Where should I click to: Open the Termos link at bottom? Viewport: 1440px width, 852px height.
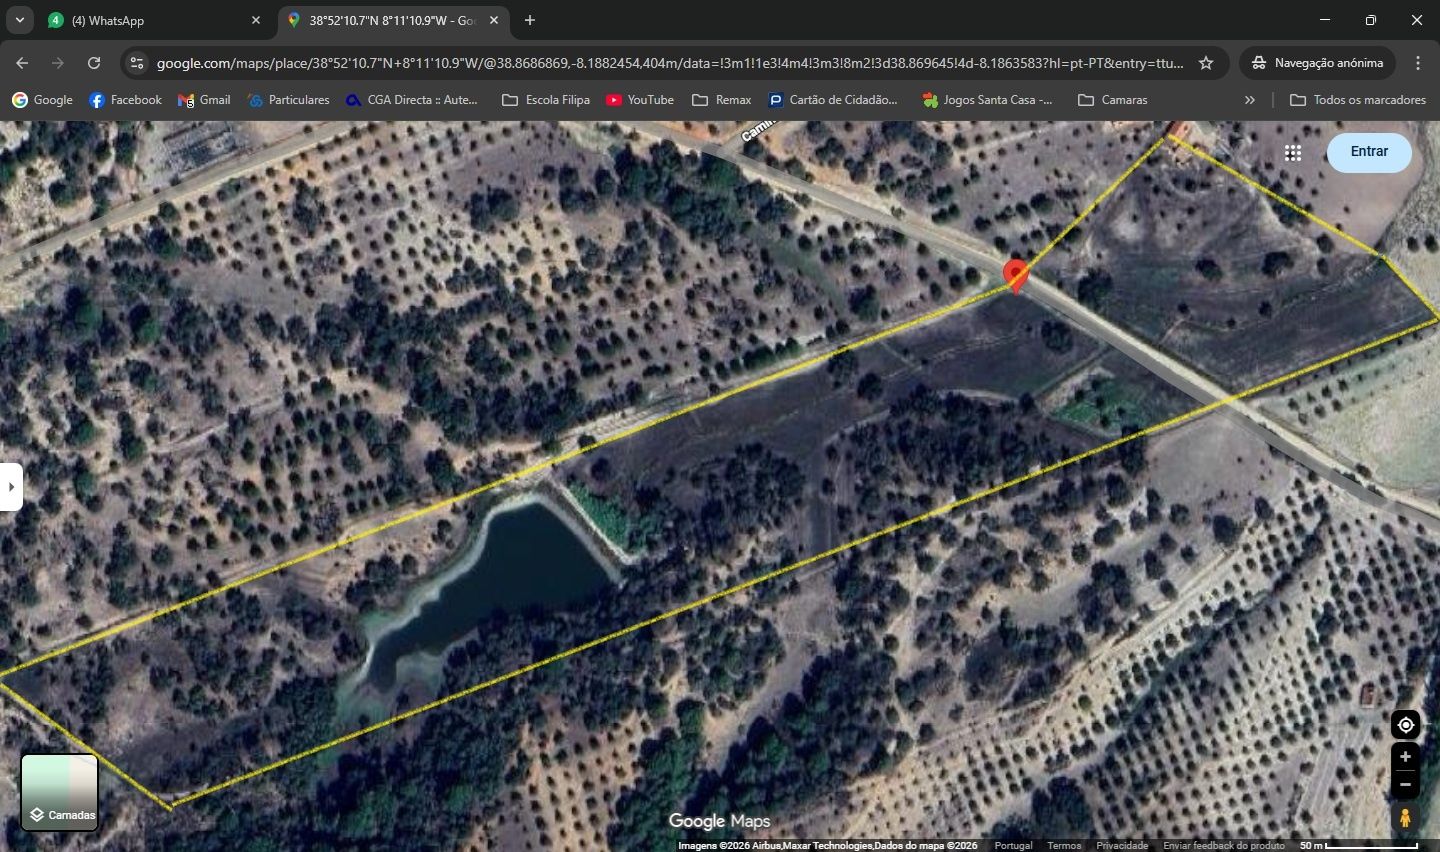[1064, 846]
